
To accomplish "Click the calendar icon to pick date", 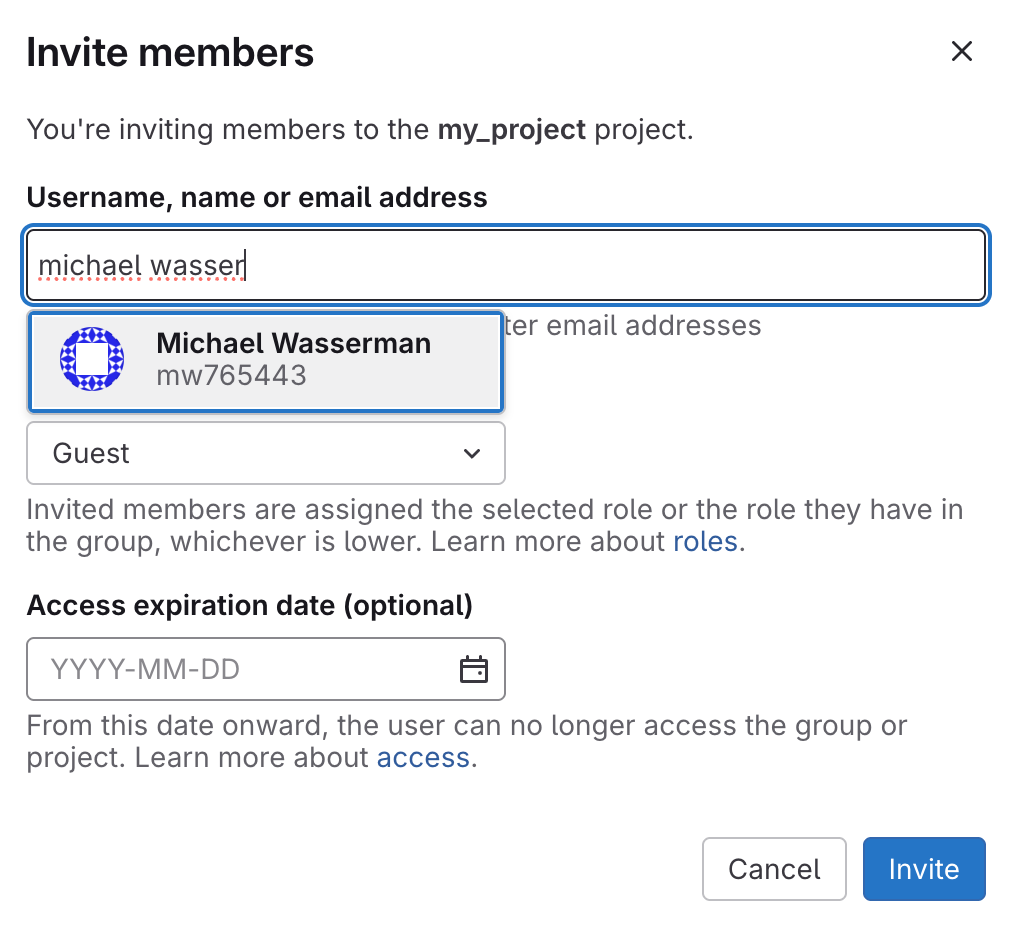I will (x=473, y=669).
